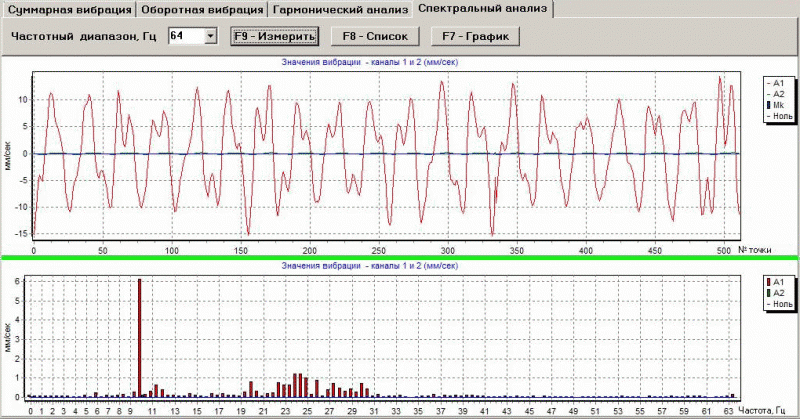Click upper chart title Значения вибрации
Image resolution: width=800 pixels, height=419 pixels.
click(x=370, y=62)
